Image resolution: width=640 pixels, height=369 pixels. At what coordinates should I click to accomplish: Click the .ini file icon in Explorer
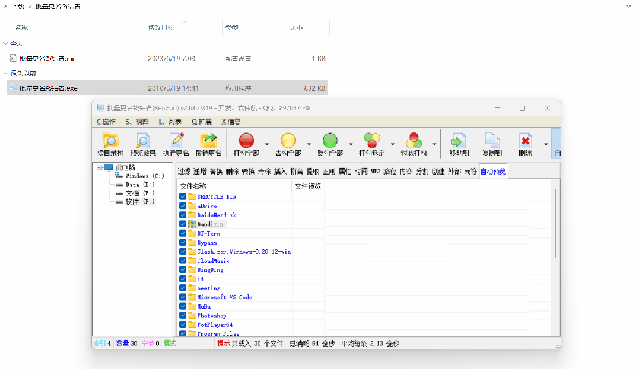pos(13,58)
